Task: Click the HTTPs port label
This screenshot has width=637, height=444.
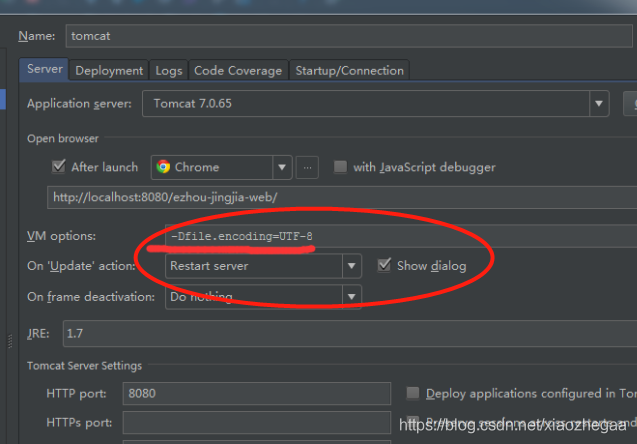Action: (x=79, y=422)
